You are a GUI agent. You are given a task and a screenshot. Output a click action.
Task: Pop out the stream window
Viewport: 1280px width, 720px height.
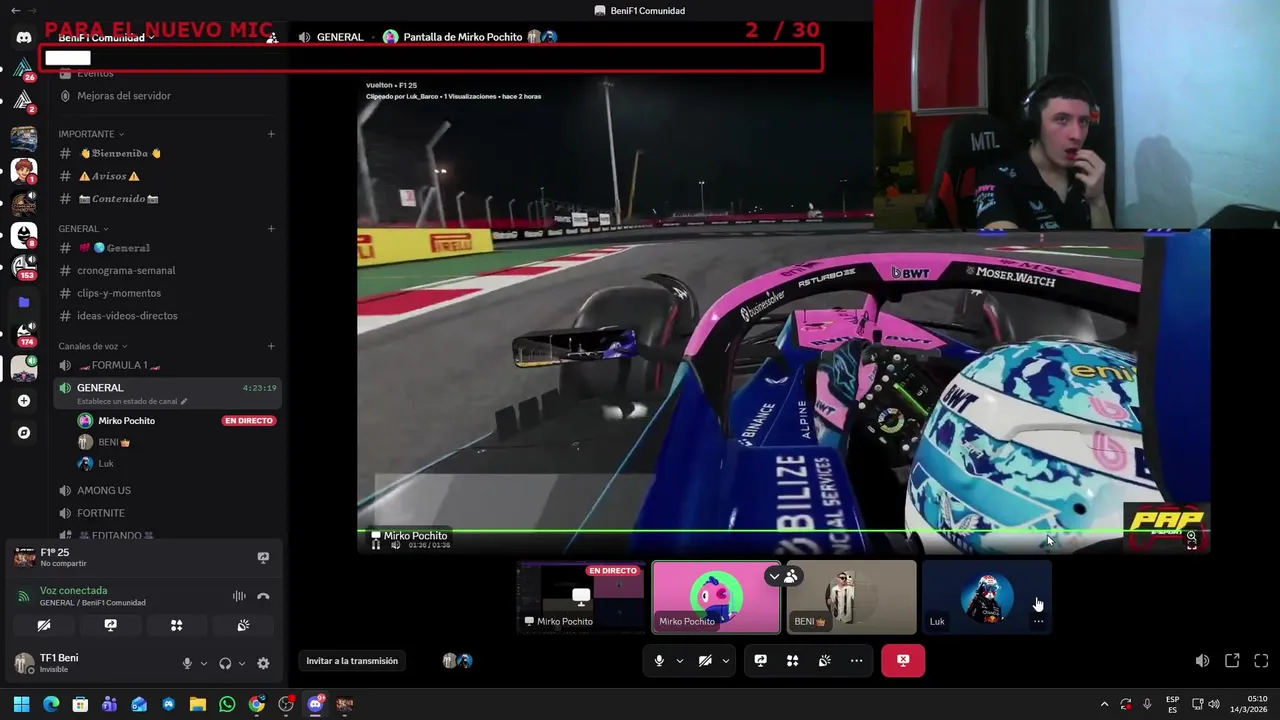coord(1232,661)
